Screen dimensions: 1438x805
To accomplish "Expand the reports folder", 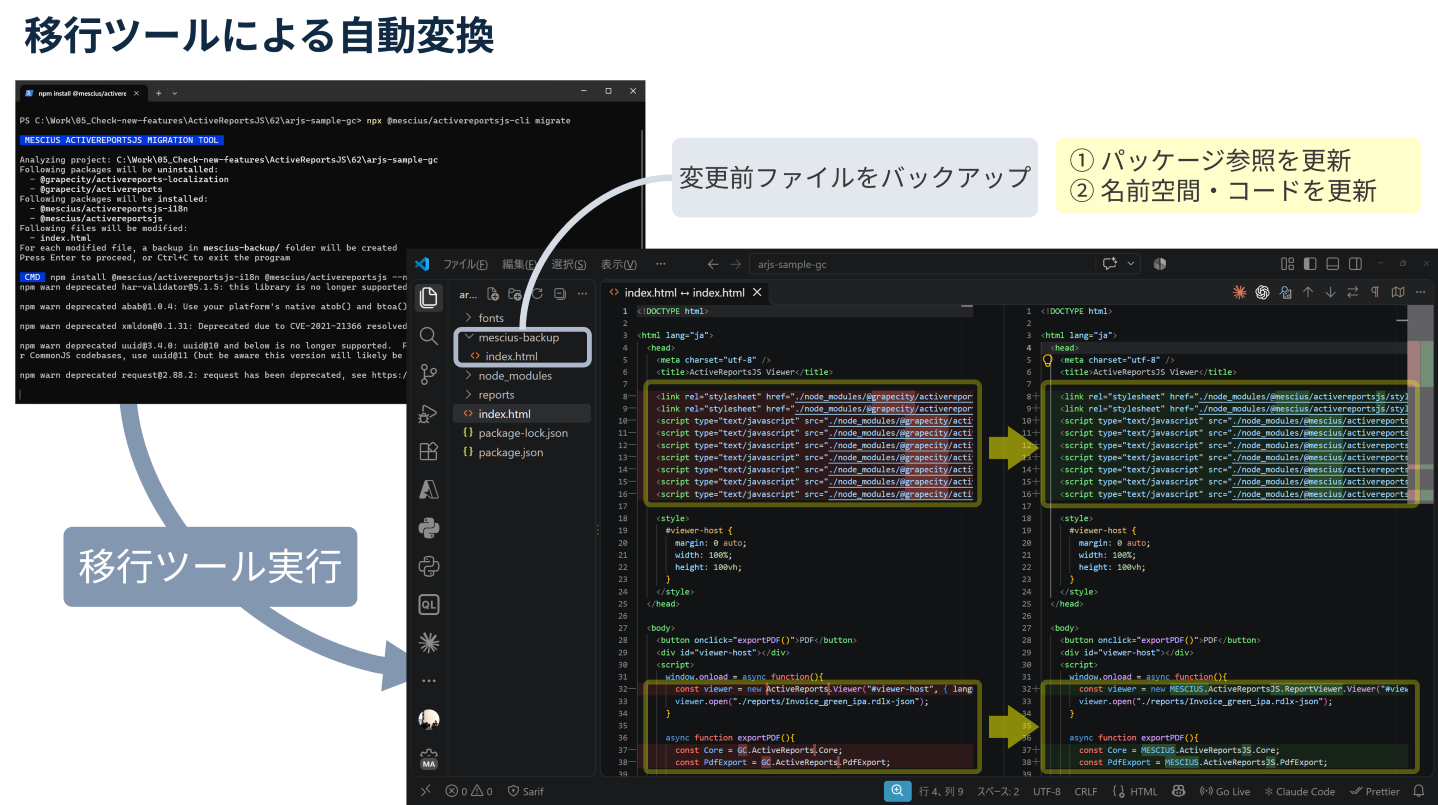I will [521, 395].
